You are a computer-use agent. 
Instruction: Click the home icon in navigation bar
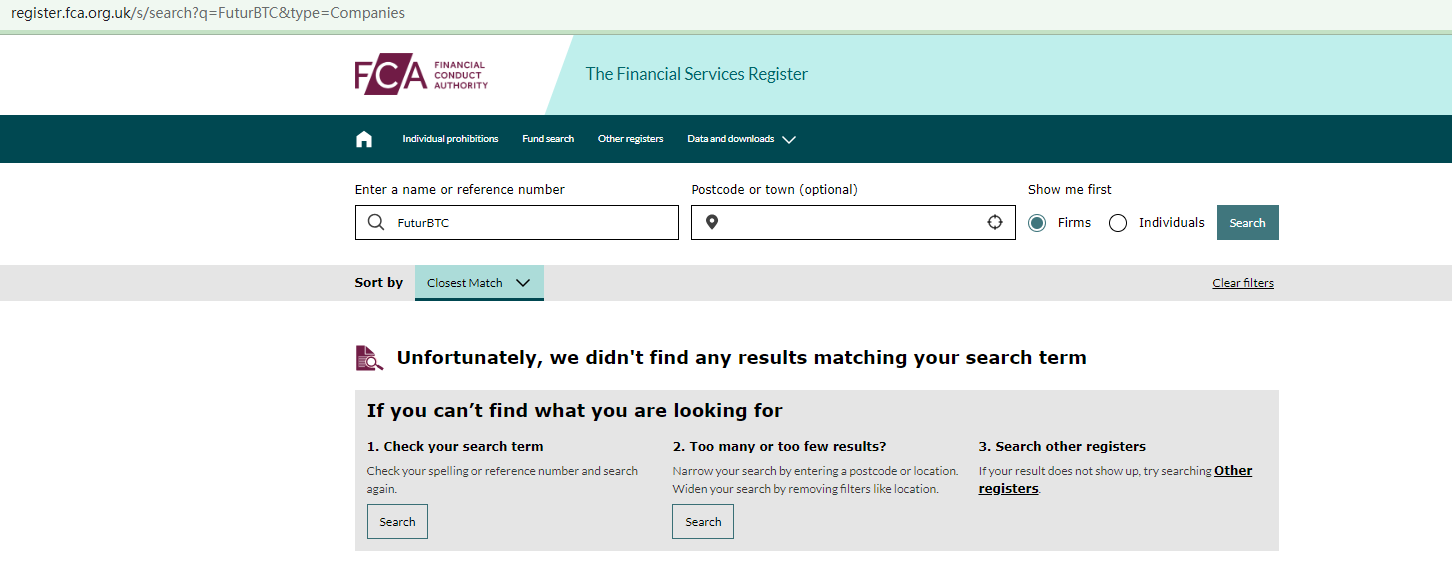(x=364, y=139)
